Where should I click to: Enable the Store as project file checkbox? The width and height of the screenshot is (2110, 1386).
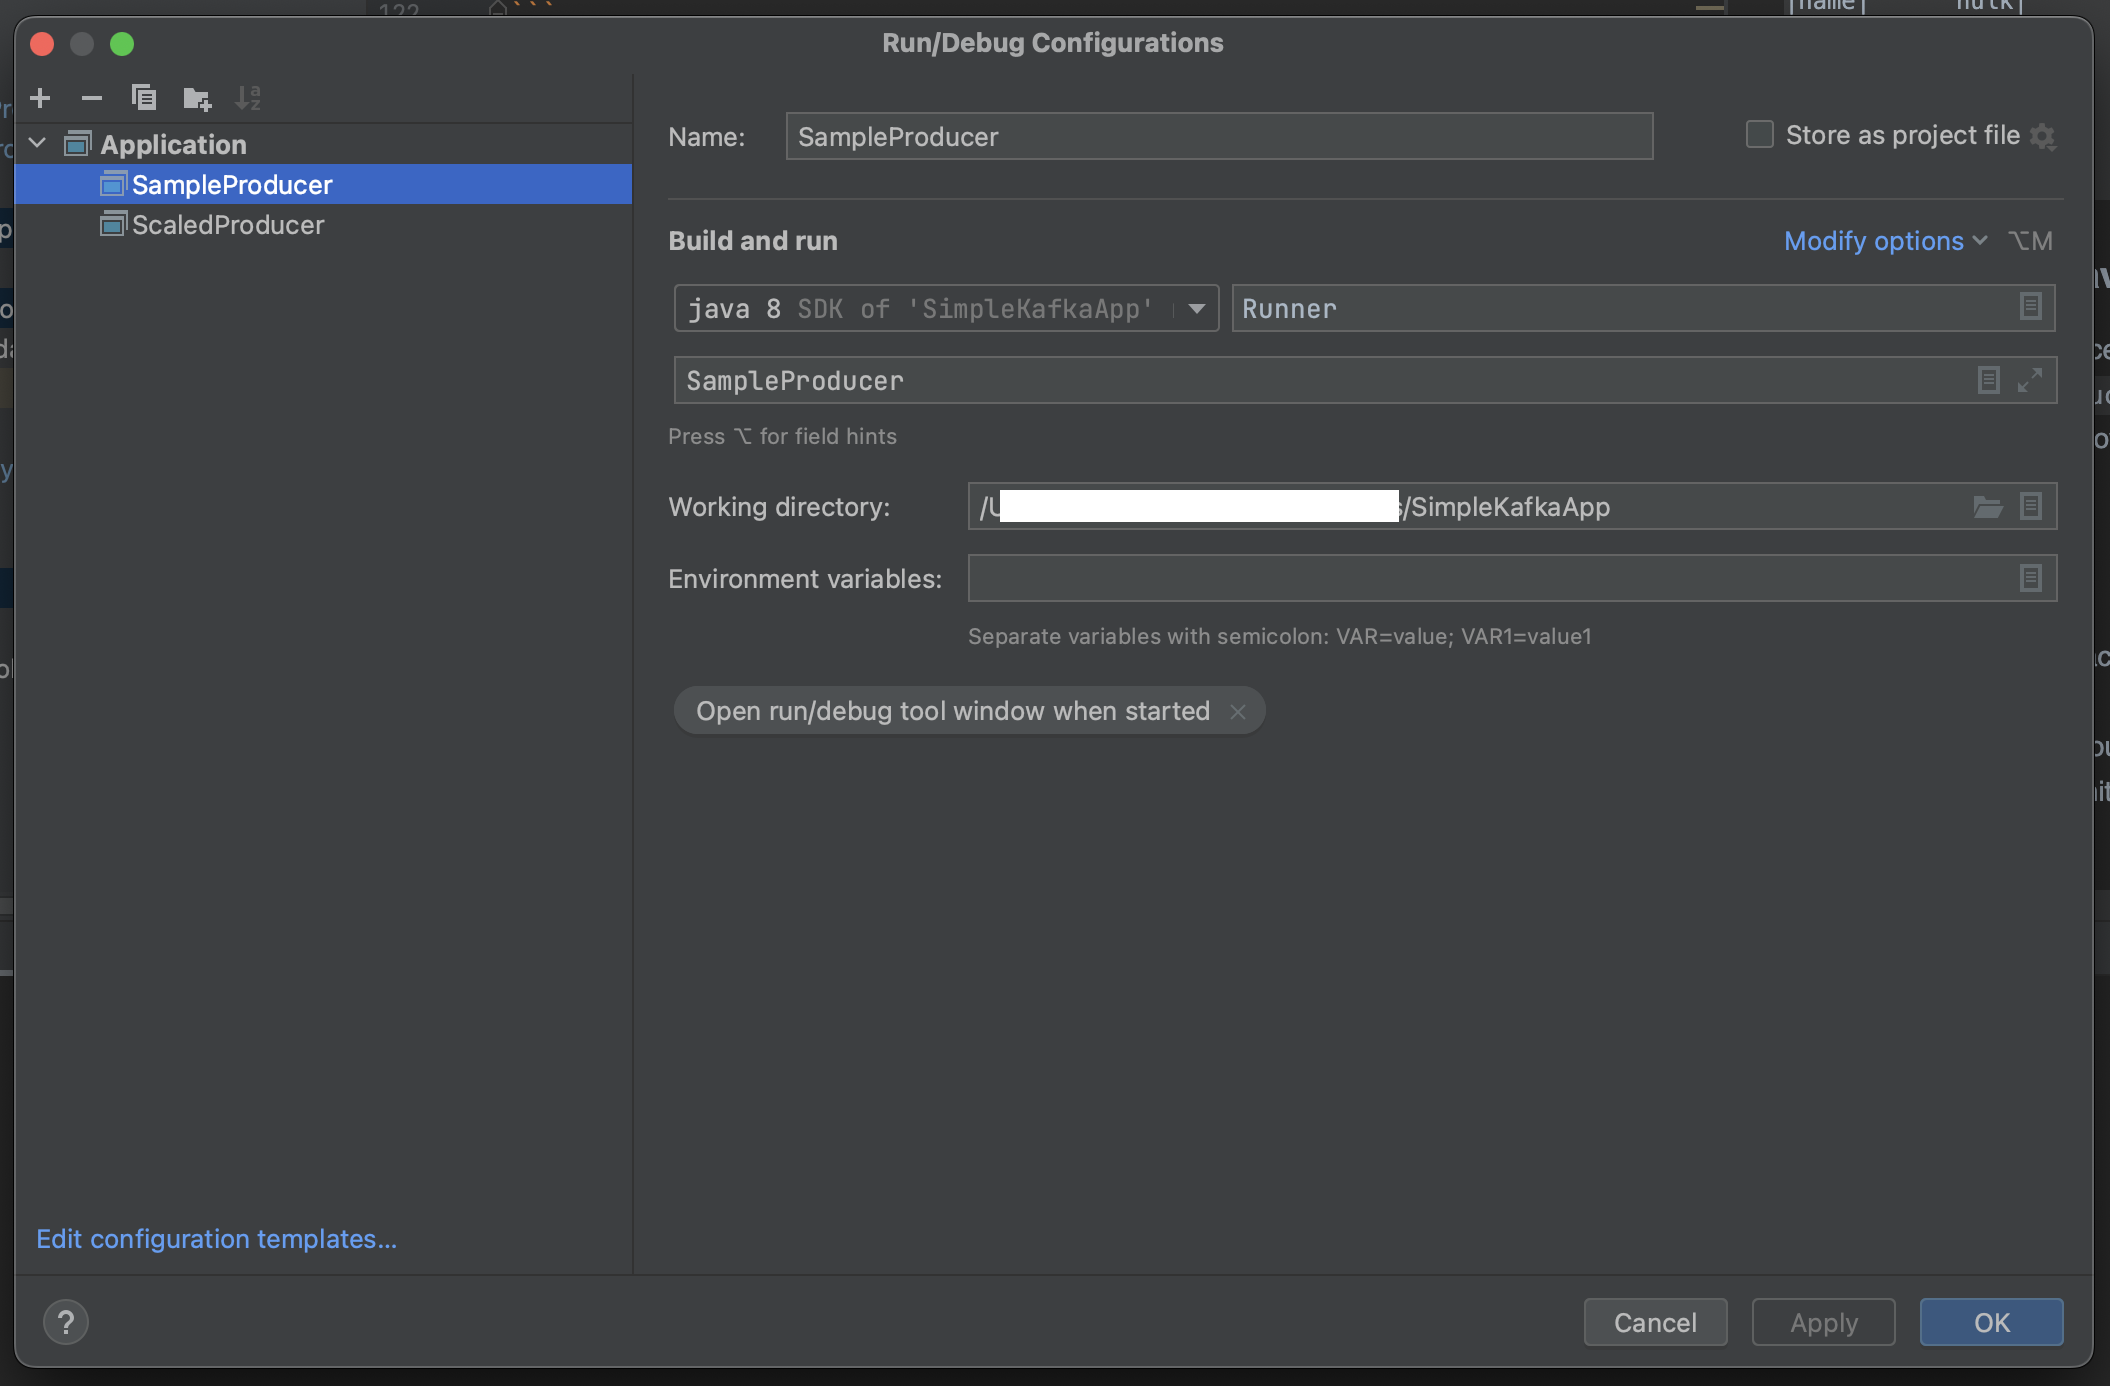1760,135
